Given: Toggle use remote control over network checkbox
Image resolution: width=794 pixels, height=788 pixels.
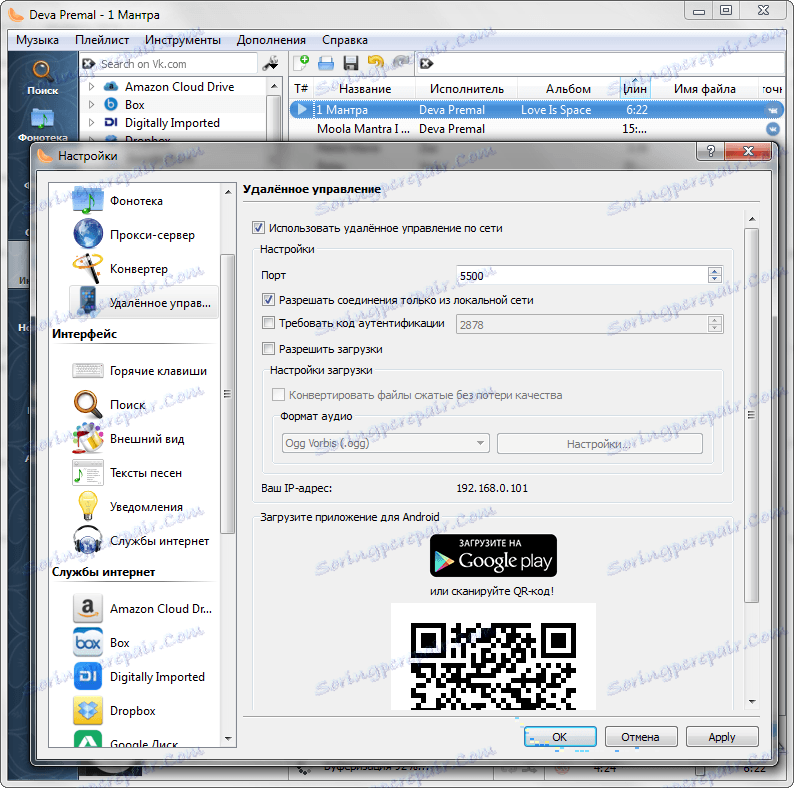Looking at the screenshot, I should pyautogui.click(x=258, y=228).
